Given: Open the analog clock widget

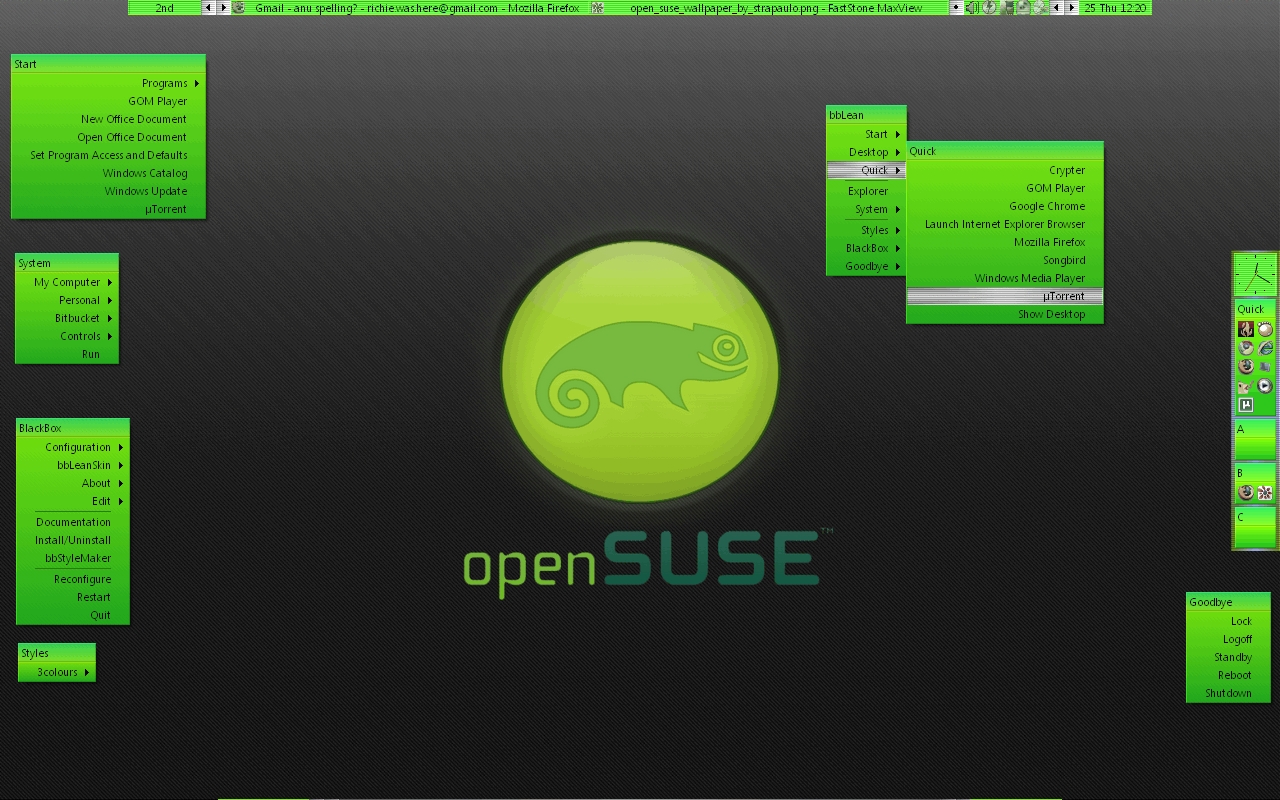Looking at the screenshot, I should (1255, 274).
